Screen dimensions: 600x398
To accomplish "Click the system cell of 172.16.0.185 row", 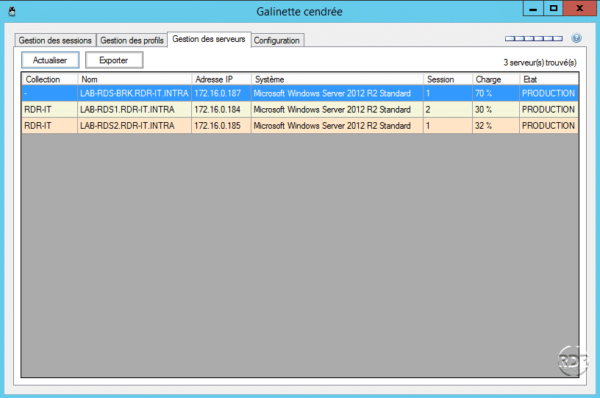I will coord(337,126).
